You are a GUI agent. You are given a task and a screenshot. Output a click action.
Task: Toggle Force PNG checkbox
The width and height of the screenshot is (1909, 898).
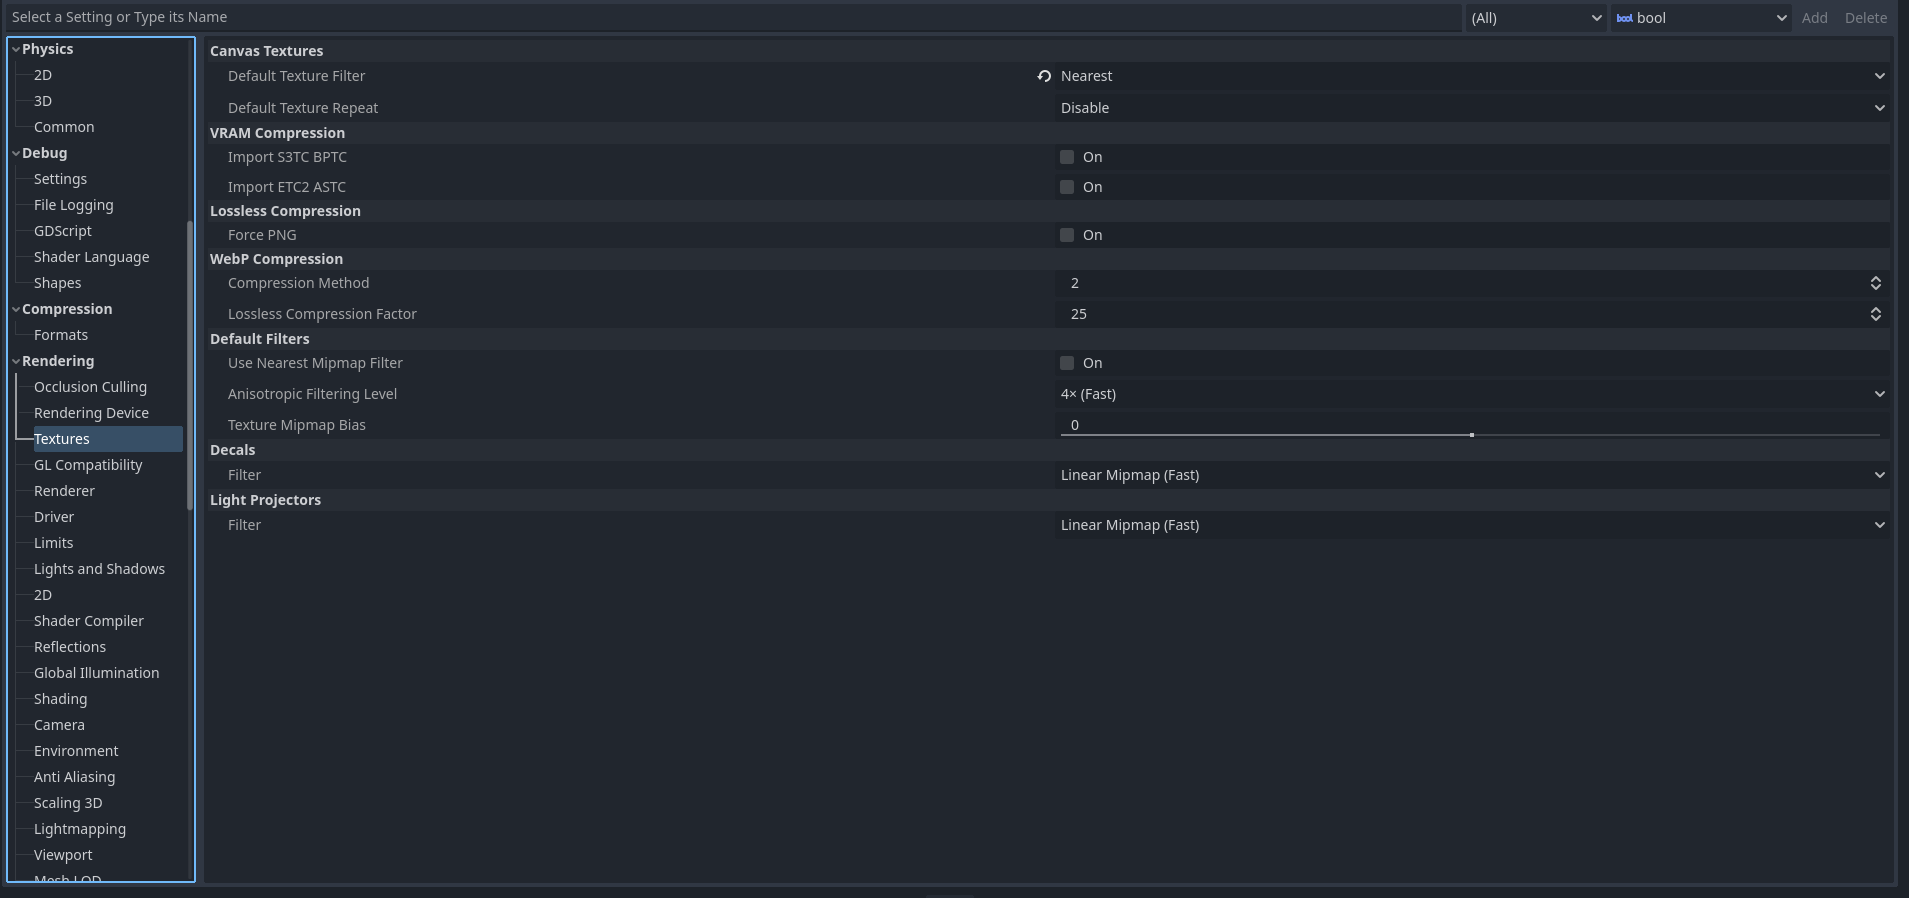[x=1067, y=235]
